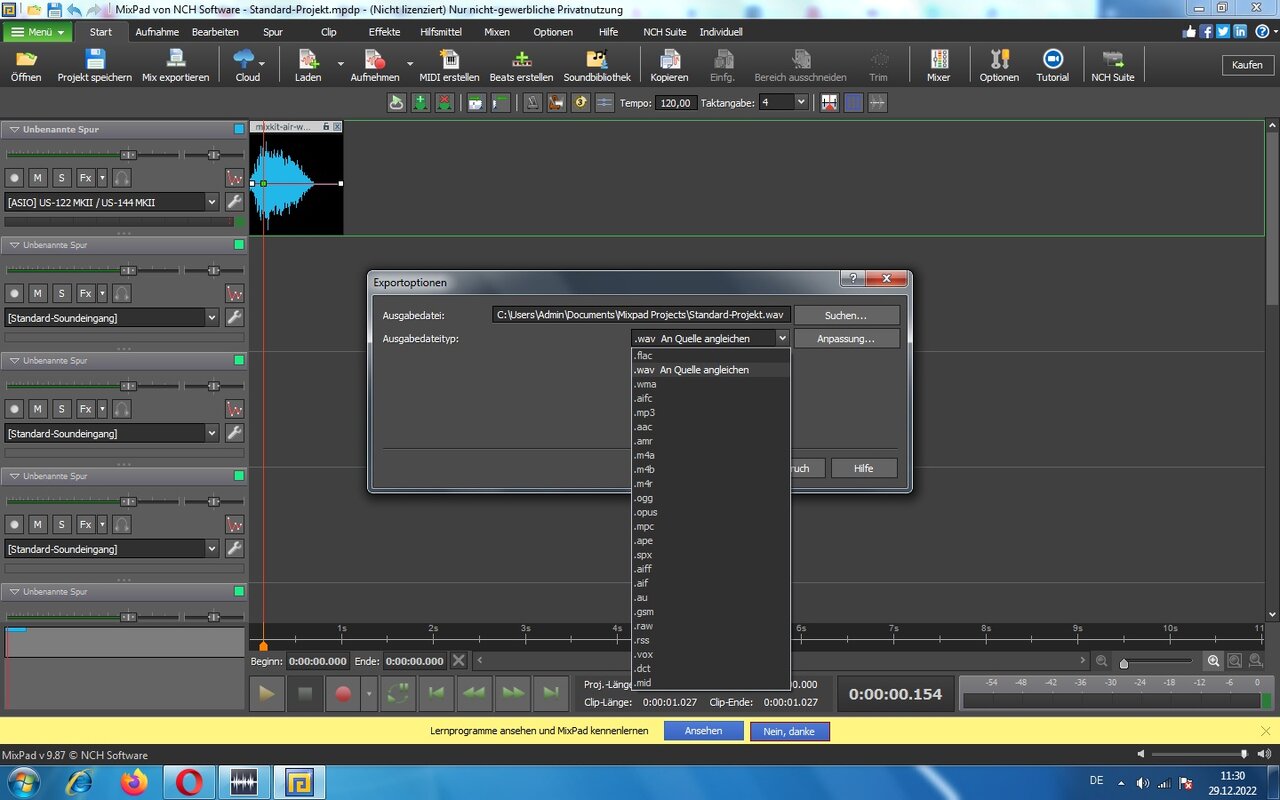The image size is (1280, 800).
Task: Arm recording on the first track
Action: coord(14,178)
